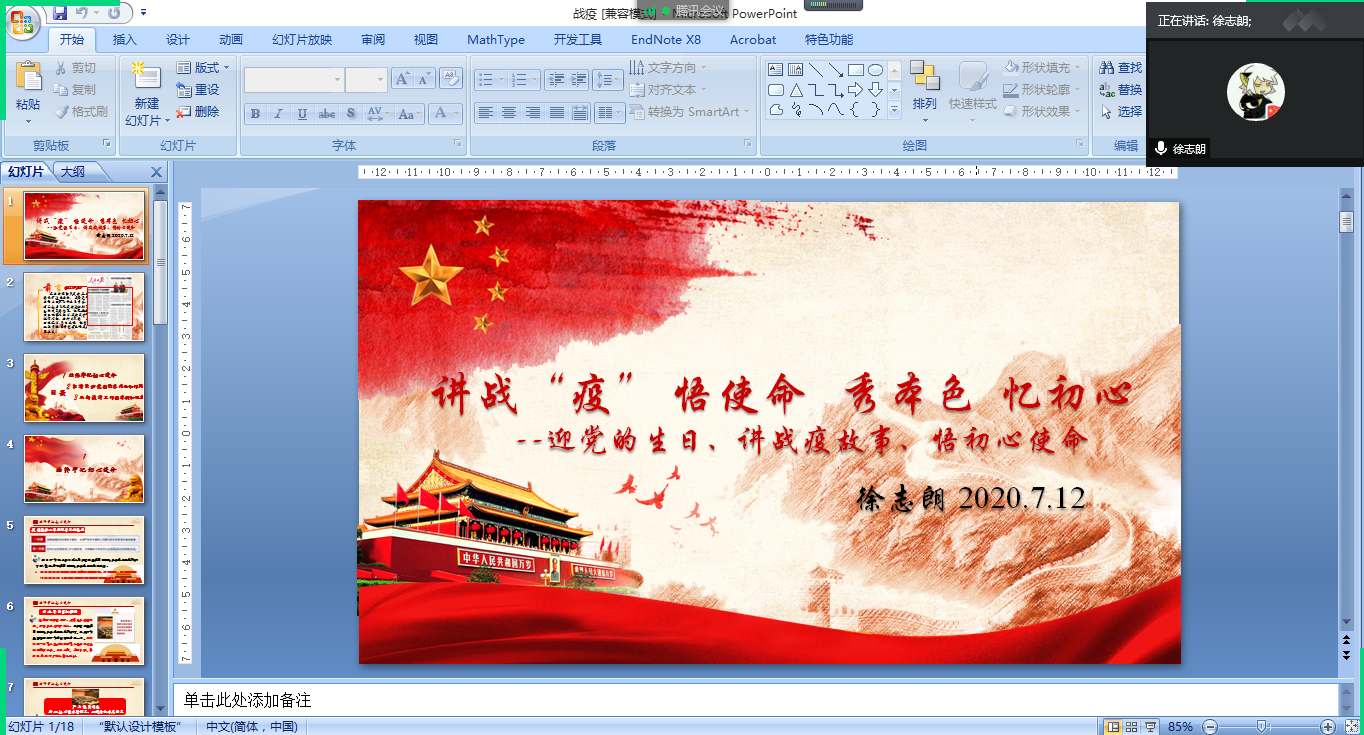Save the presentation with the floppy icon
The height and width of the screenshot is (735, 1364).
tap(60, 13)
